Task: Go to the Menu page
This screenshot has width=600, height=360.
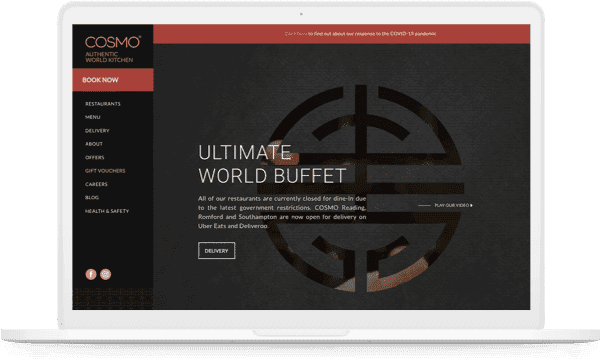Action: 93,117
